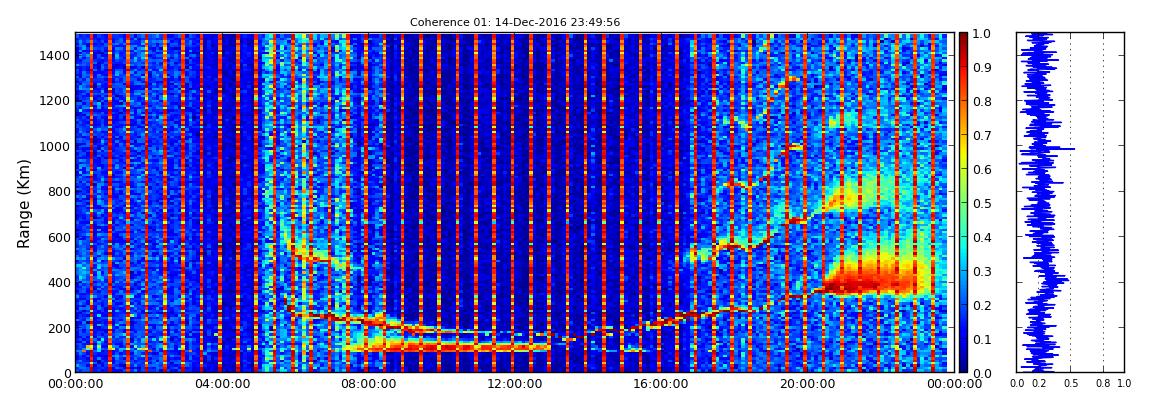Image resolution: width=1150 pixels, height=407 pixels.
Task: Click the 0.5 label on the colorbar
Action: point(984,203)
